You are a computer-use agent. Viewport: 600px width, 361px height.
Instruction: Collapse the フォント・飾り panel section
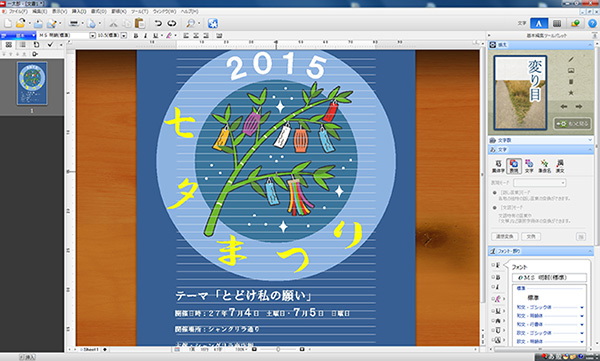pos(590,251)
